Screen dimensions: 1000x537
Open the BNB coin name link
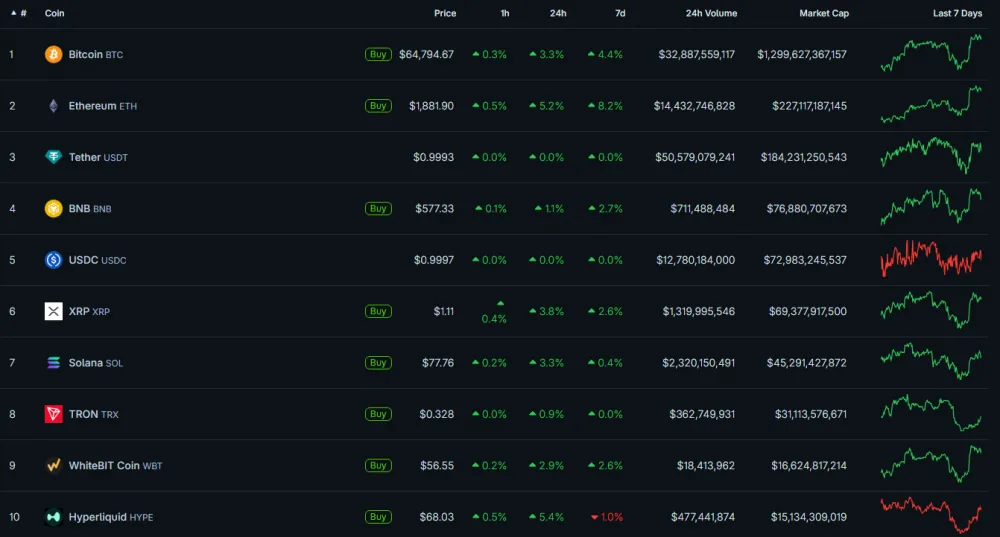tap(90, 209)
